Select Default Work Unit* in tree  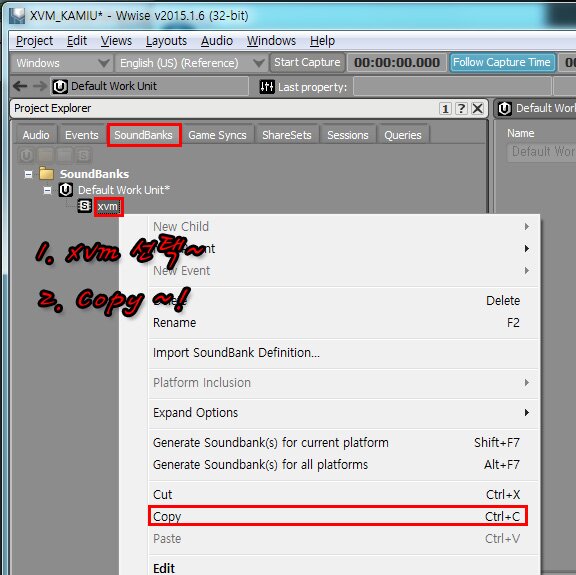(123, 190)
